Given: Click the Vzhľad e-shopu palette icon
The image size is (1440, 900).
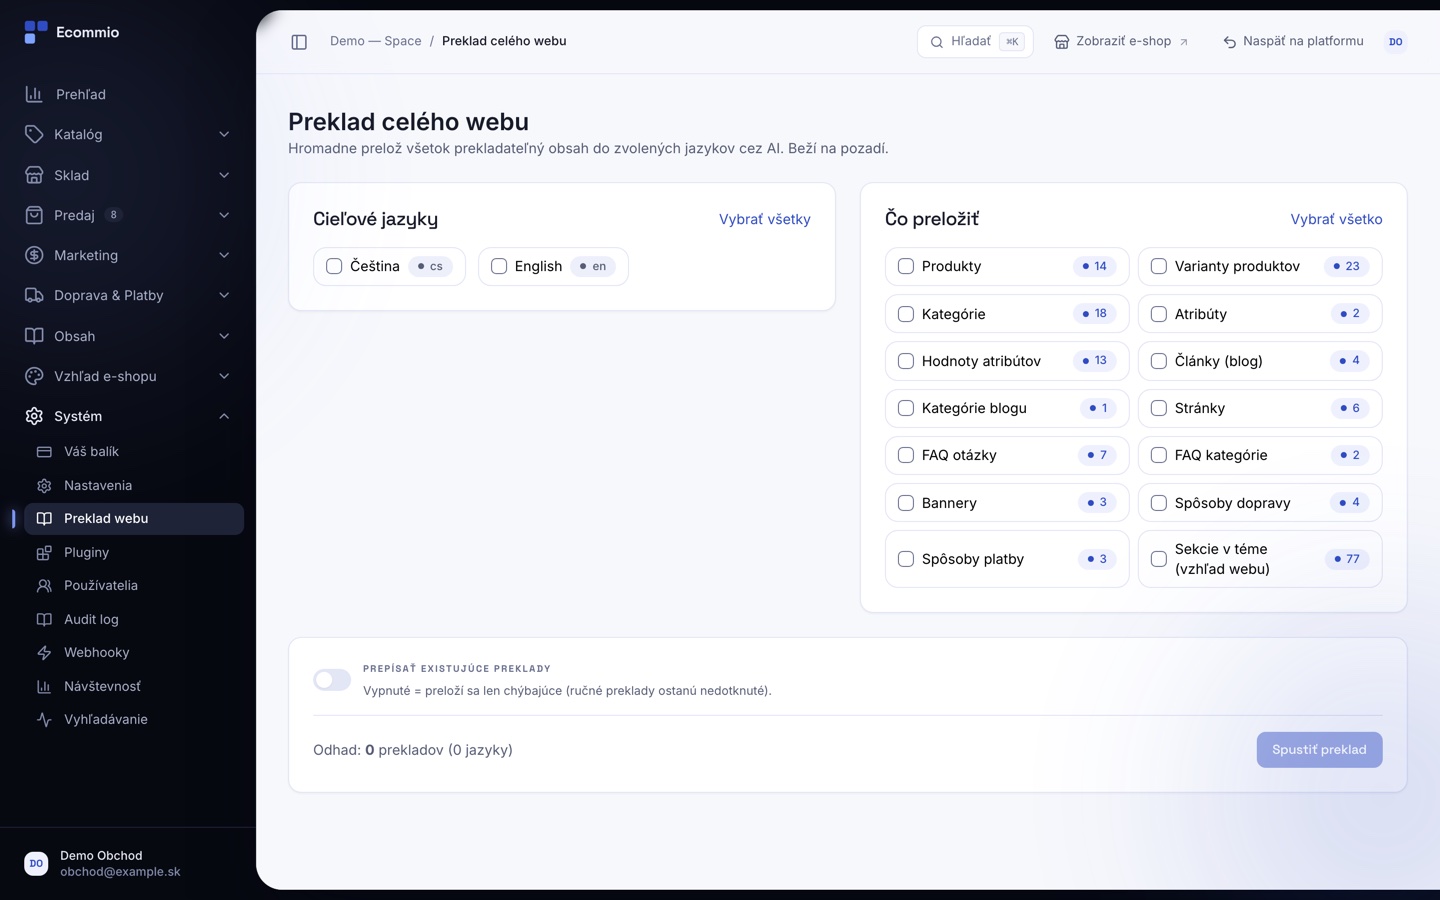Looking at the screenshot, I should coord(34,376).
